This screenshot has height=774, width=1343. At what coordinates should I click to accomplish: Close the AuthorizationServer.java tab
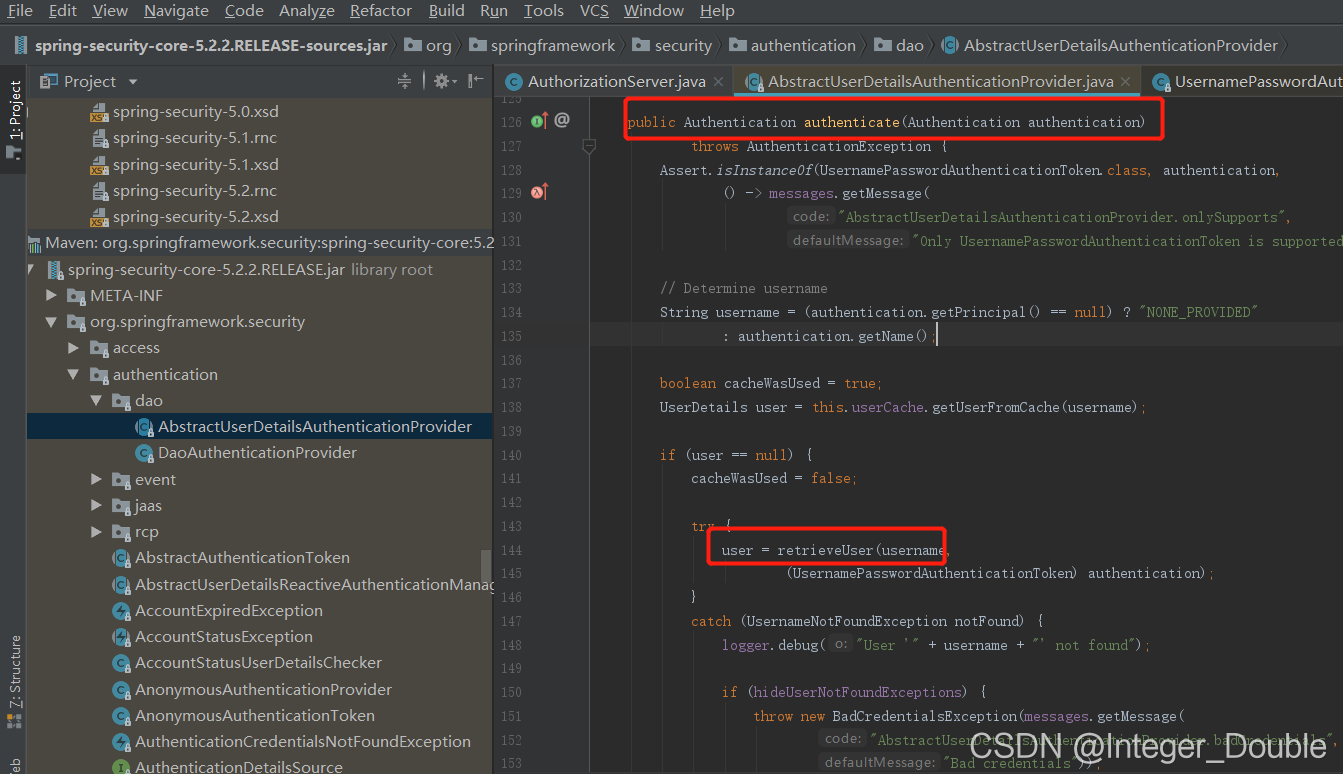[x=720, y=82]
